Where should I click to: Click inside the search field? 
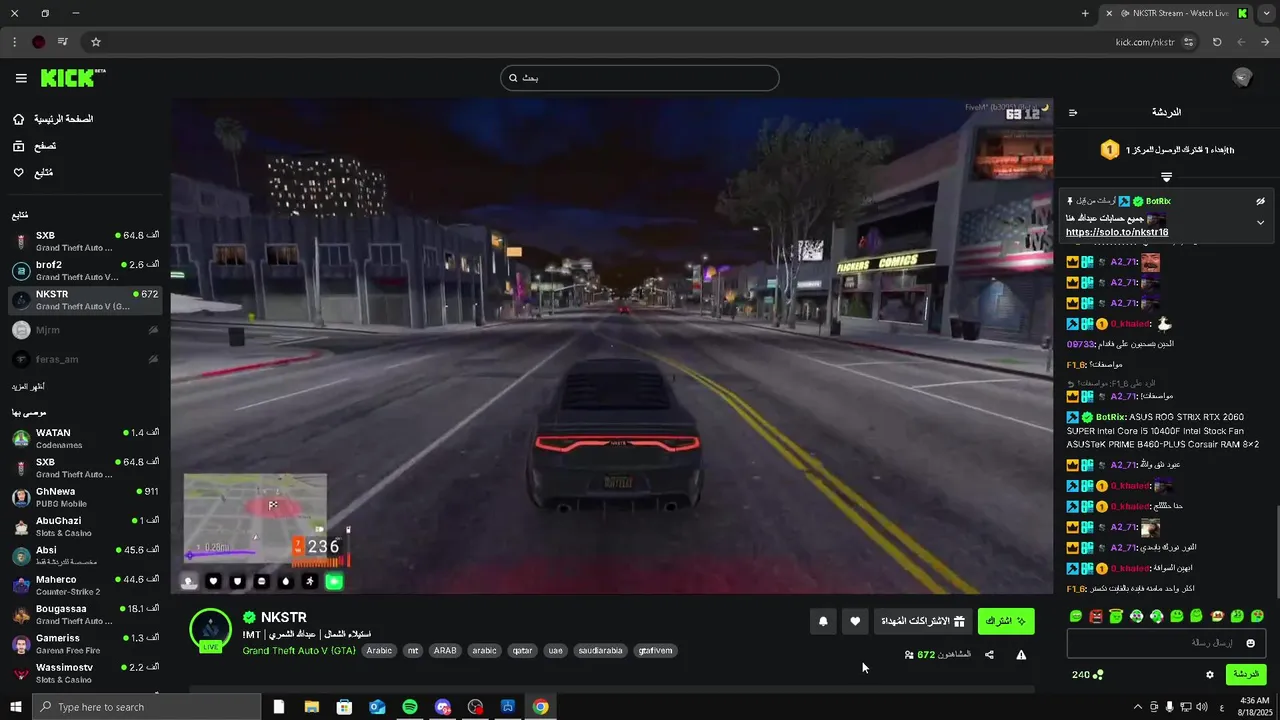point(640,78)
